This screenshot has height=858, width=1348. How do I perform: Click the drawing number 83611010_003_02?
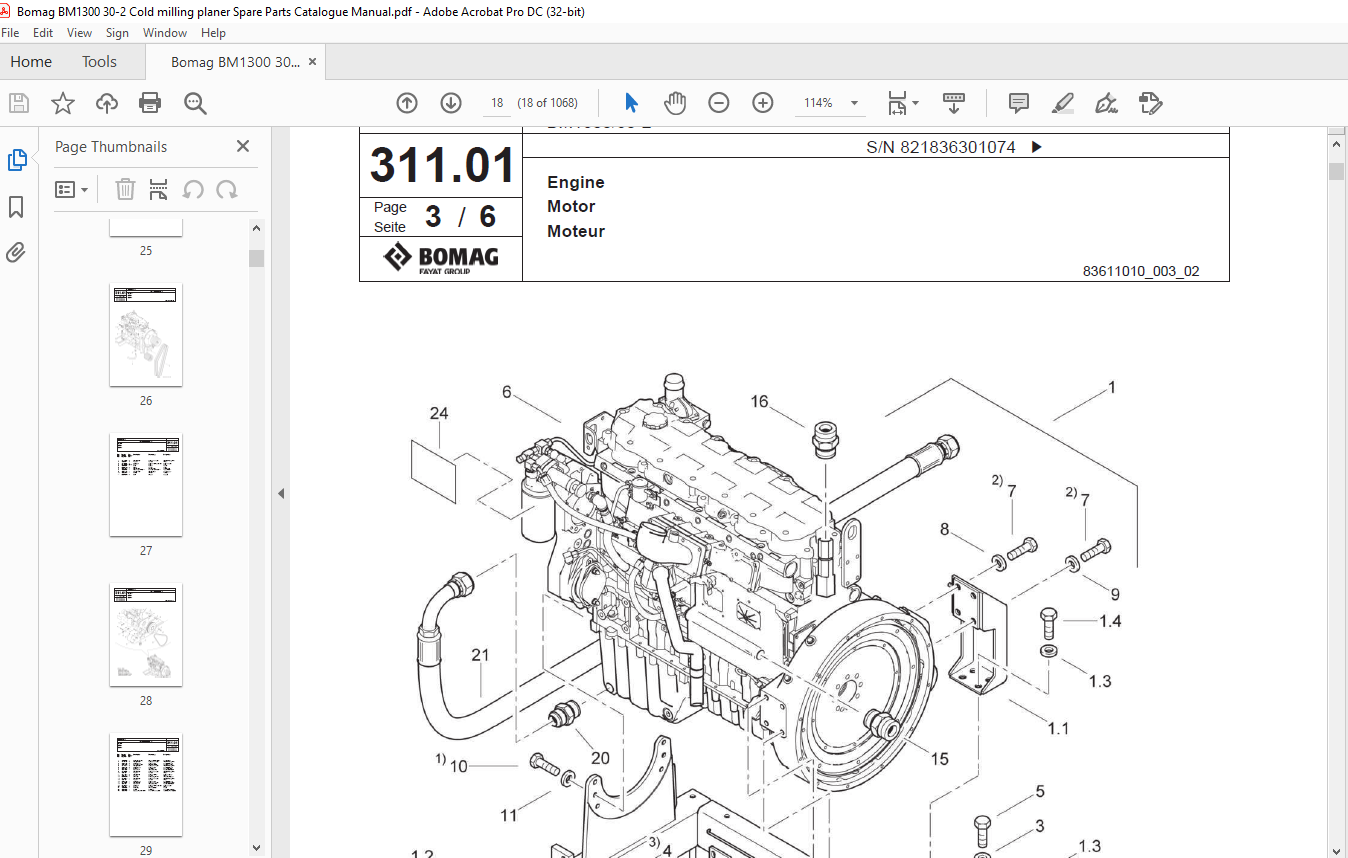click(x=1140, y=271)
